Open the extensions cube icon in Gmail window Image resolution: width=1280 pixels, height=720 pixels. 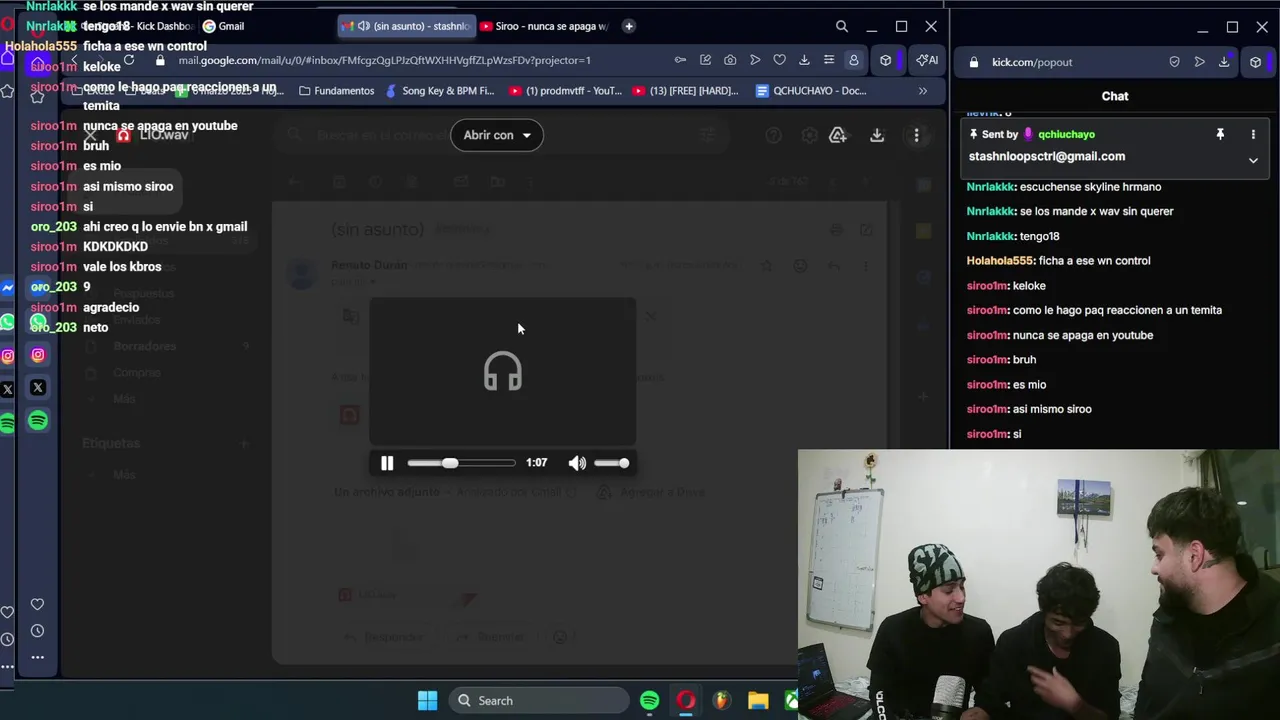pyautogui.click(x=885, y=60)
